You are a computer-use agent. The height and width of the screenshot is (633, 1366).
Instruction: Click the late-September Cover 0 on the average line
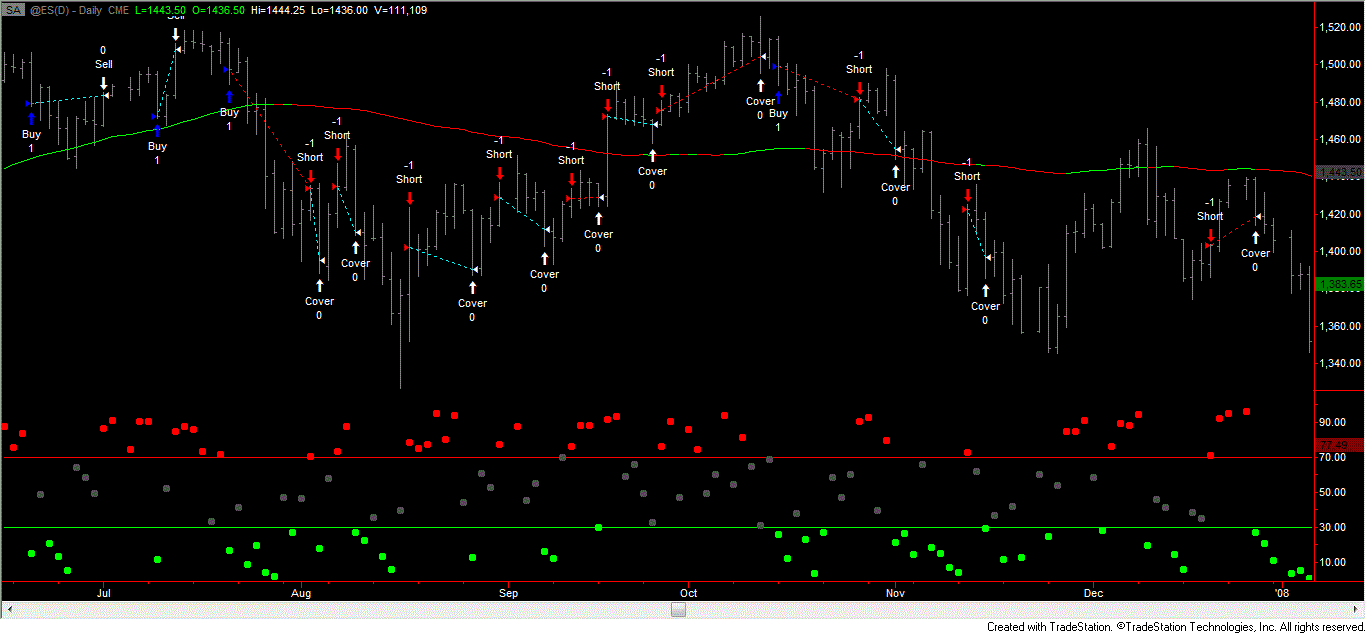coord(652,155)
